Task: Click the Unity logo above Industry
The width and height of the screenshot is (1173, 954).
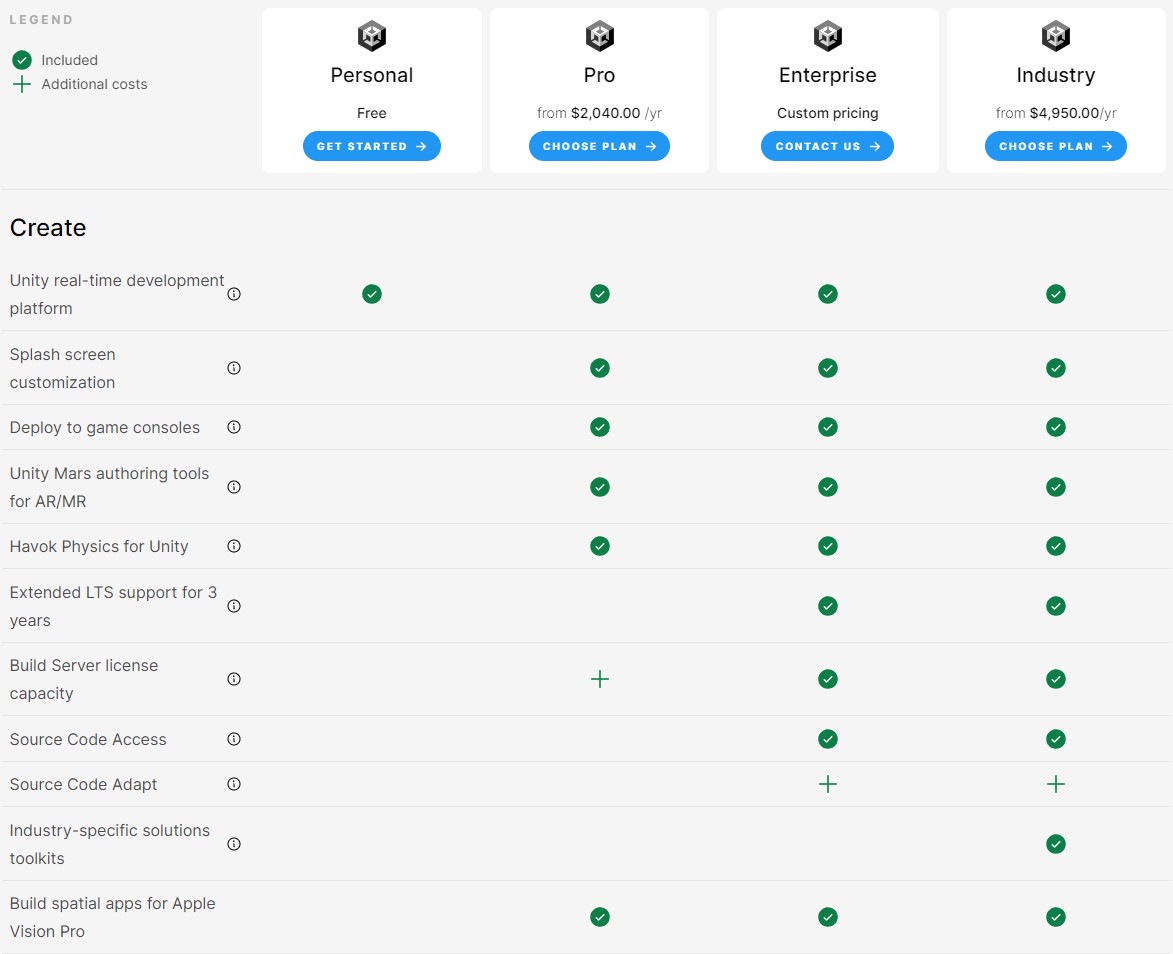Action: [1056, 36]
